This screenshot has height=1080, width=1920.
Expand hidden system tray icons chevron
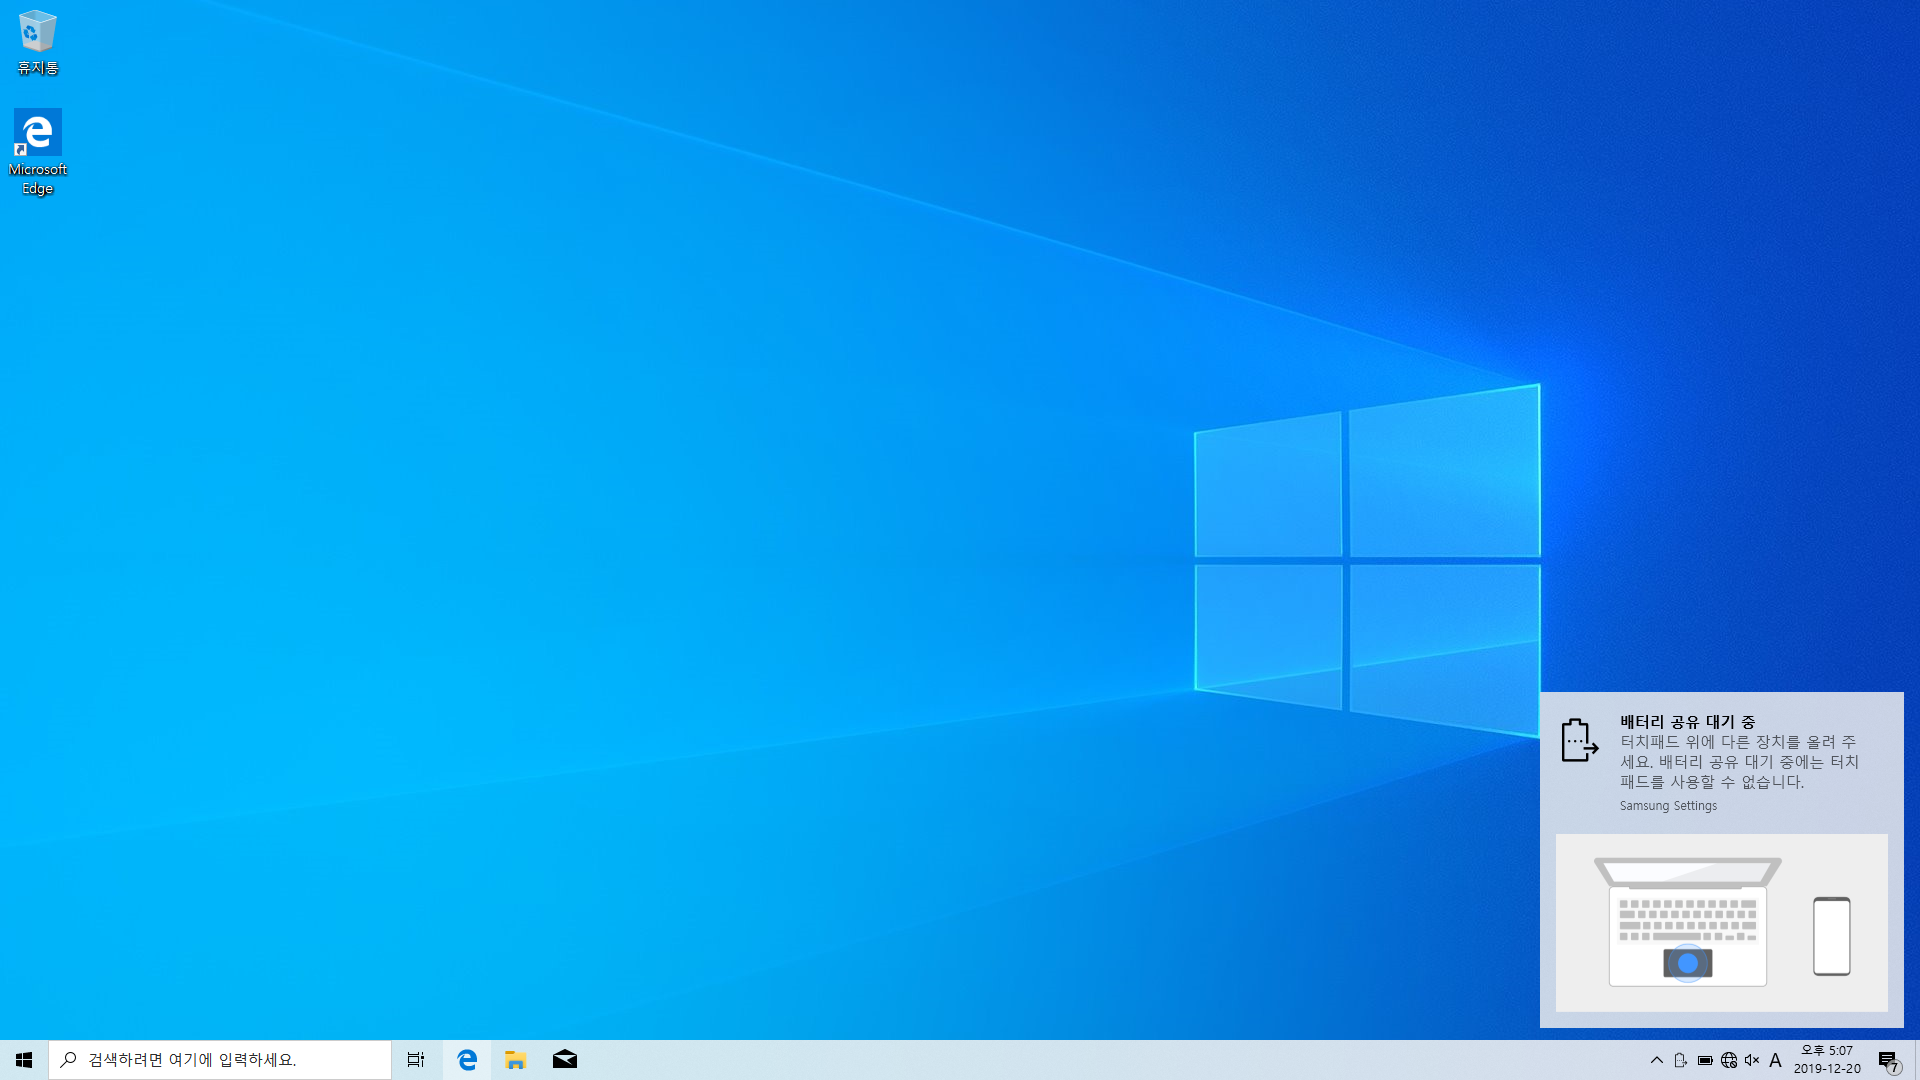1657,1060
